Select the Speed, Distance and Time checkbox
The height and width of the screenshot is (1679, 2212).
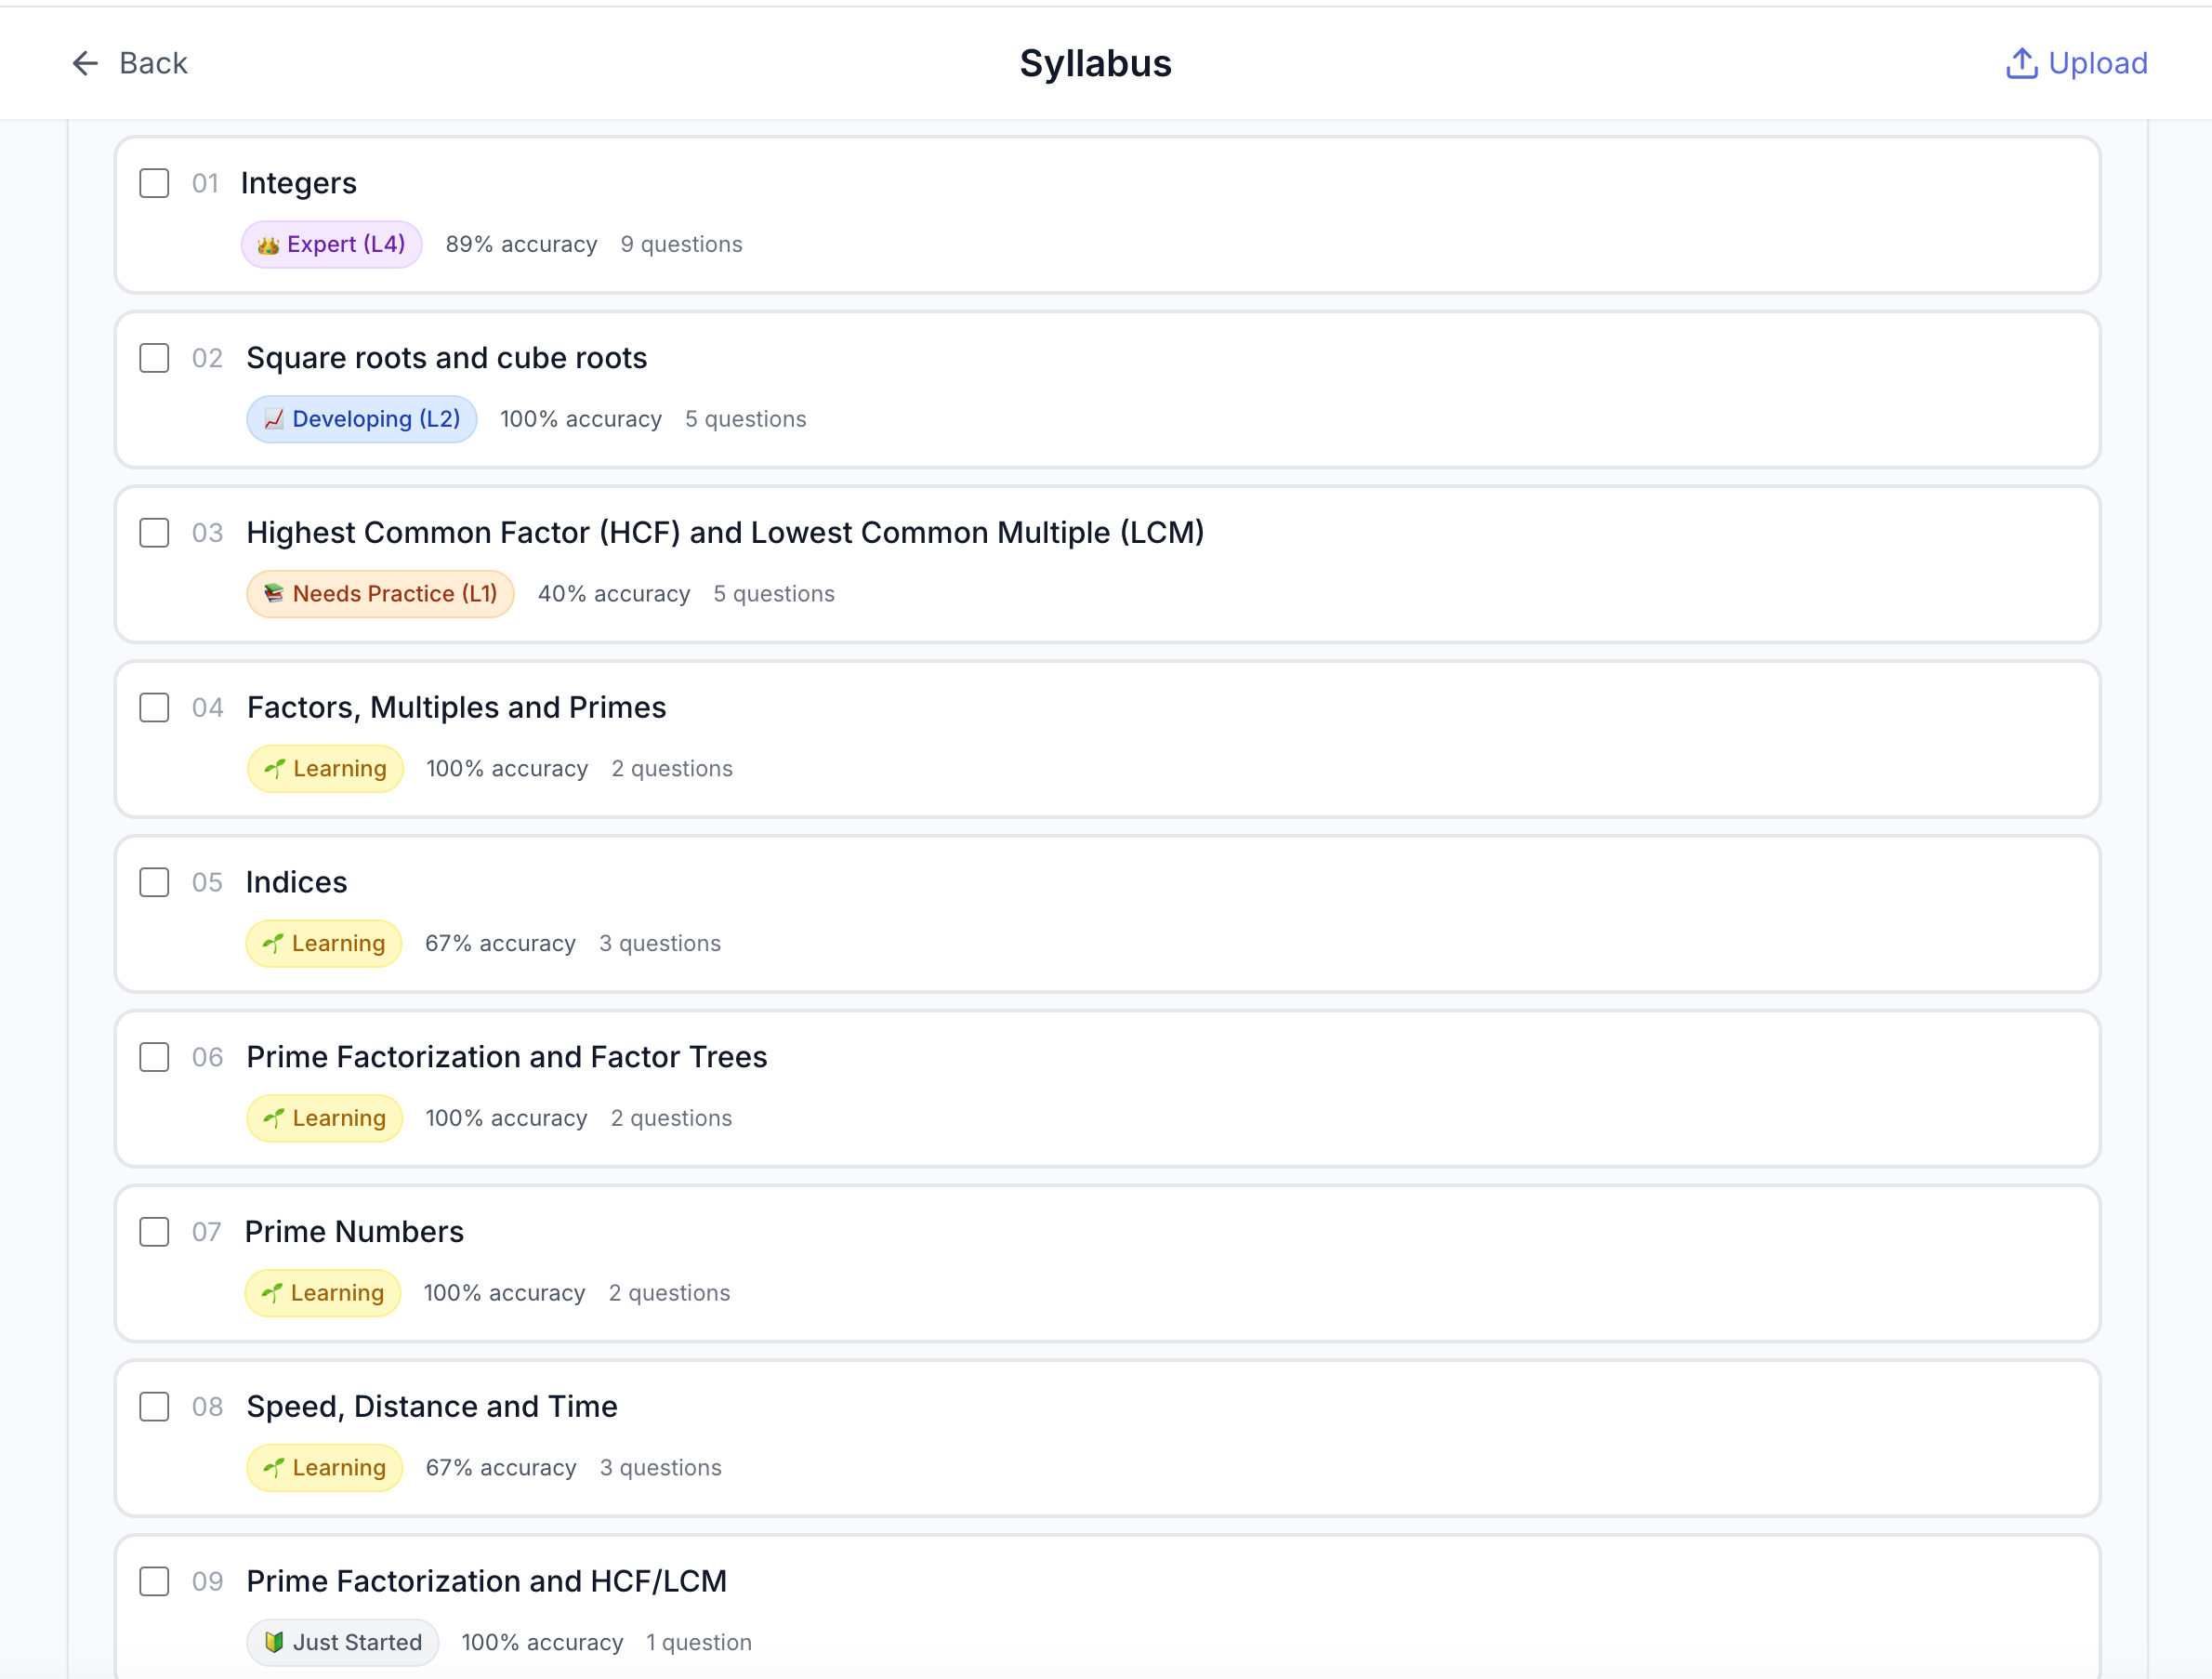click(154, 1406)
